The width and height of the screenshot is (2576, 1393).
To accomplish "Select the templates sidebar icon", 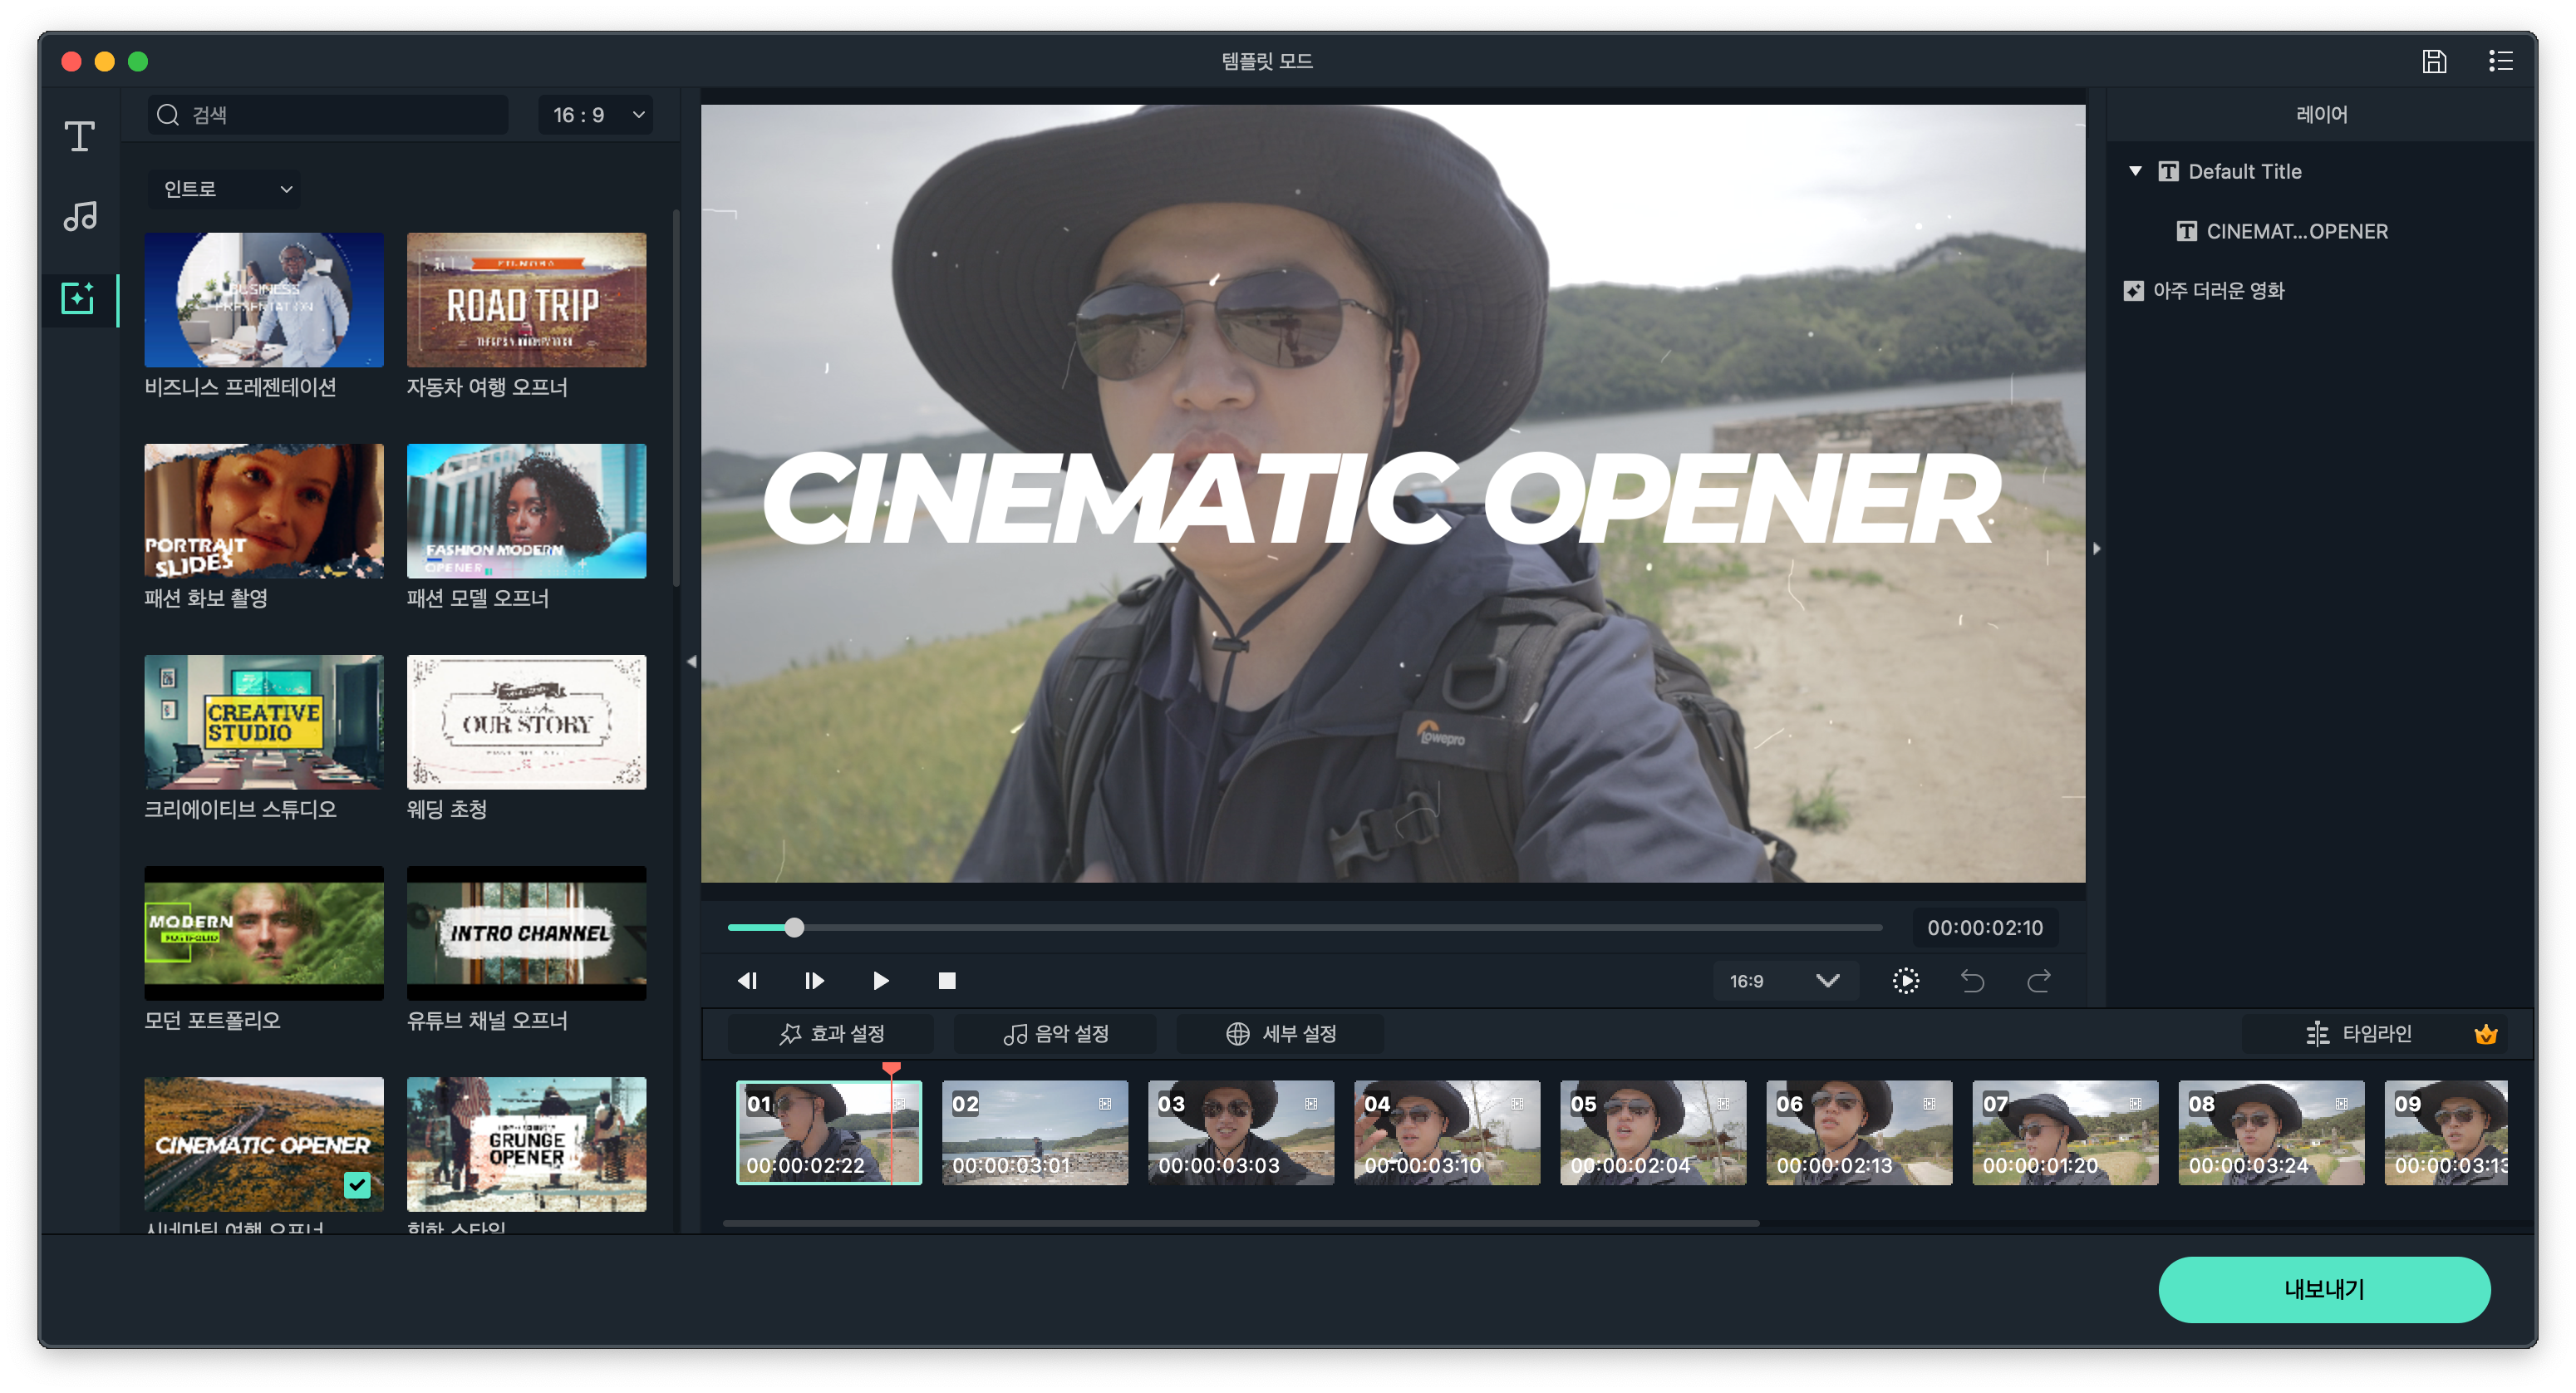I will pos(78,298).
